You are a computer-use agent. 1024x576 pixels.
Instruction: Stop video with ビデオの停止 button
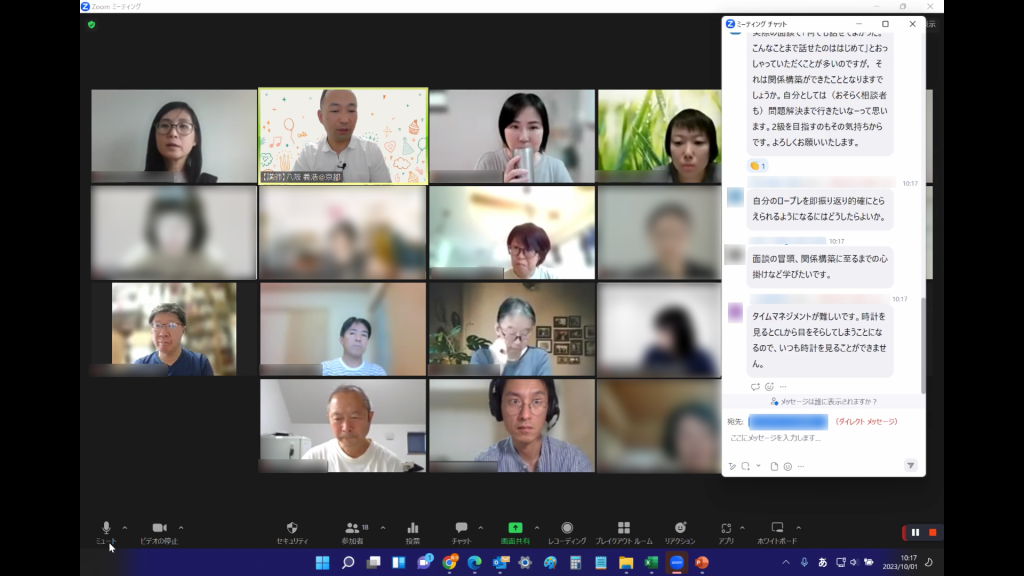tap(159, 531)
